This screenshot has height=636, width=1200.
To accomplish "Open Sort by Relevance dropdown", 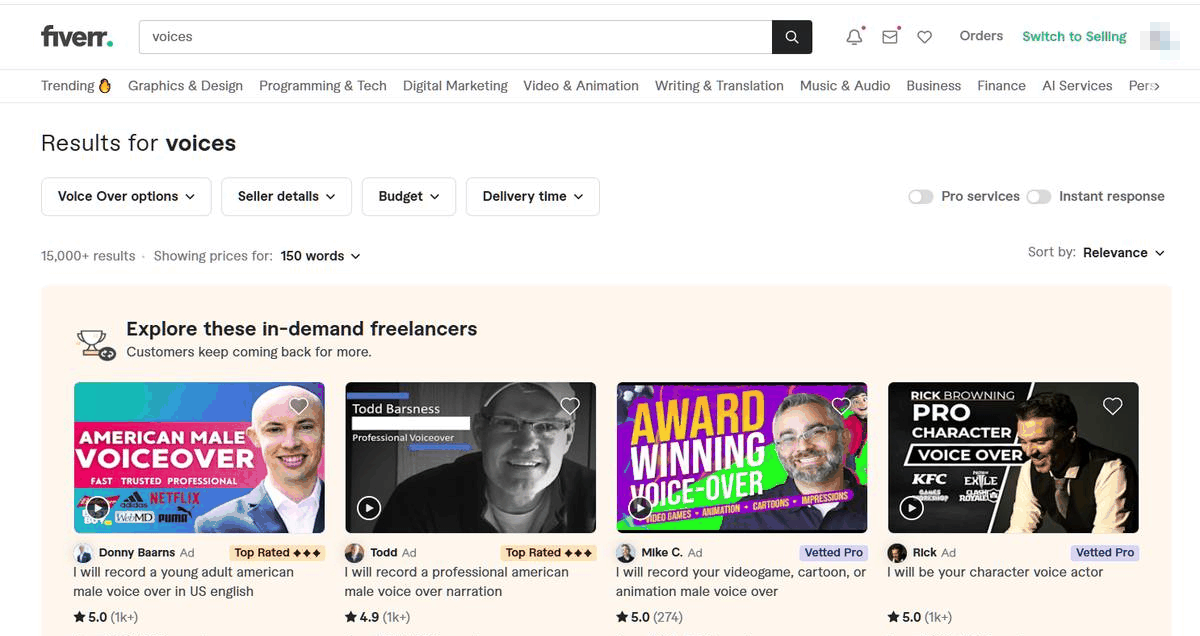I will click(1124, 253).
